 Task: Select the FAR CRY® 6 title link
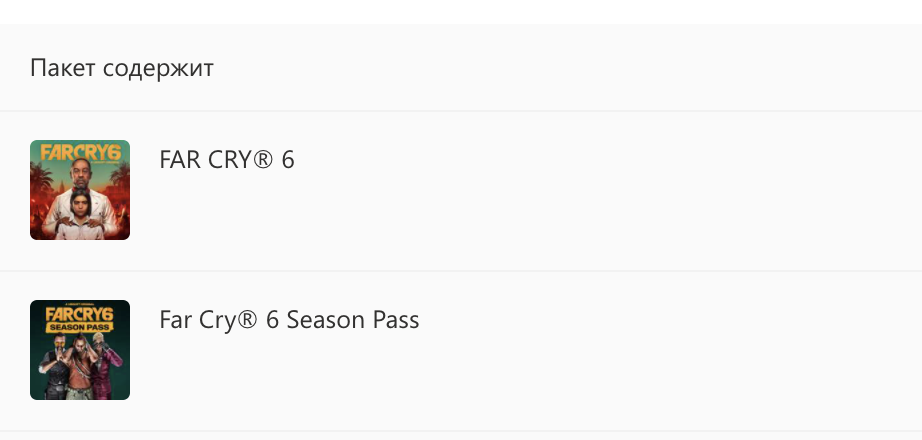[x=227, y=160]
